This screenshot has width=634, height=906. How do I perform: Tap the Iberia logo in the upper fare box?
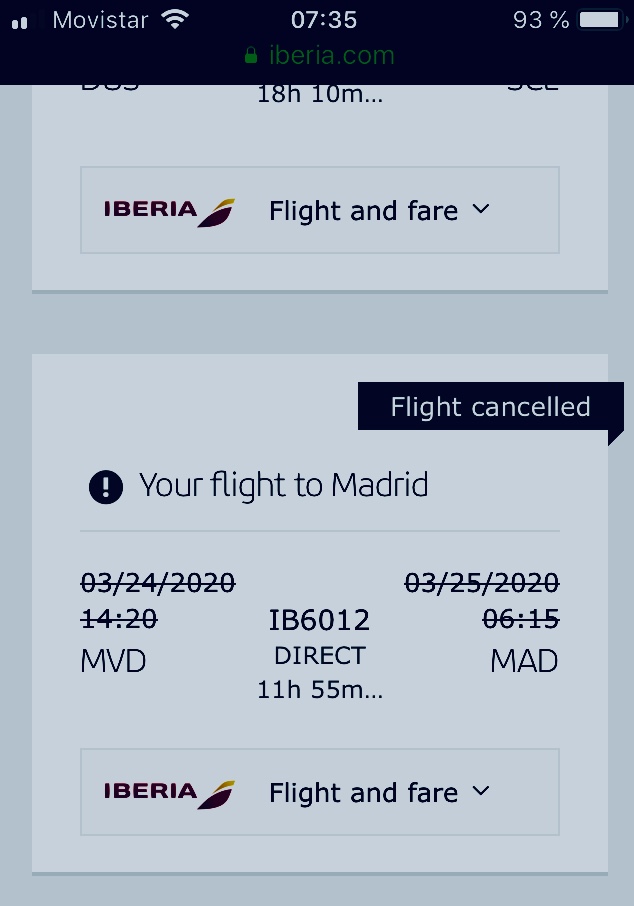(169, 211)
